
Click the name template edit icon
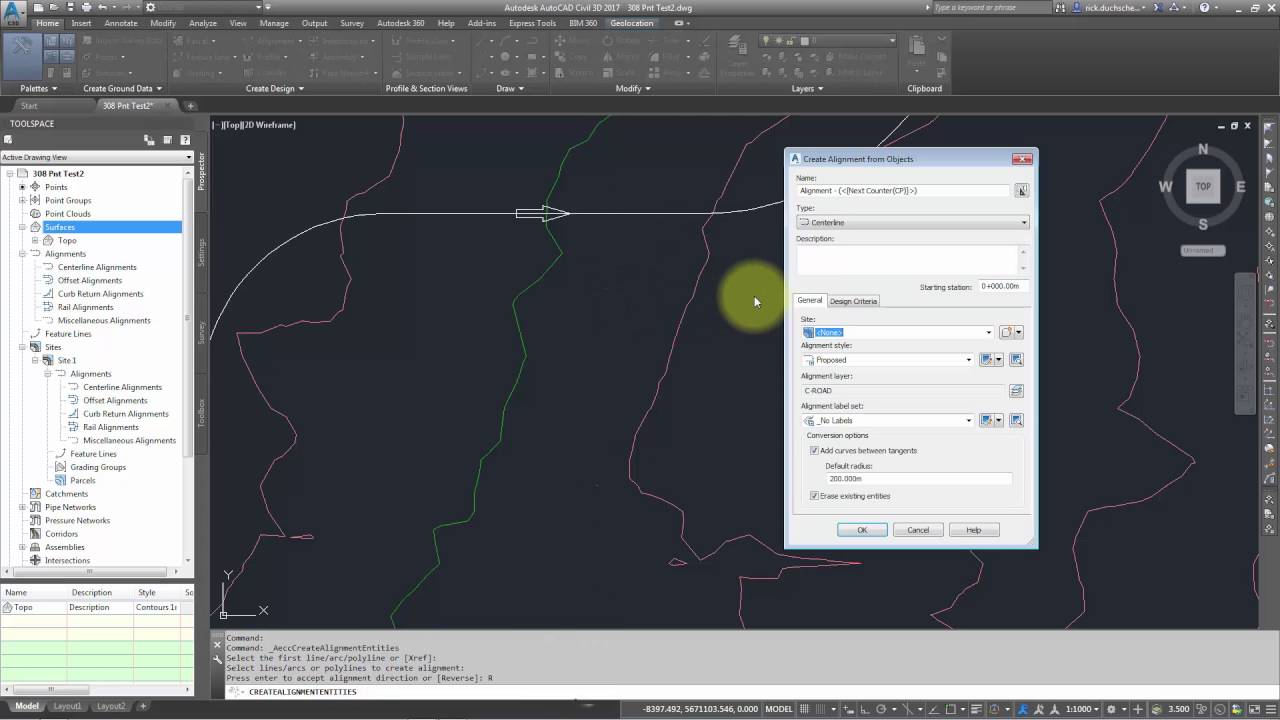[x=1021, y=190]
